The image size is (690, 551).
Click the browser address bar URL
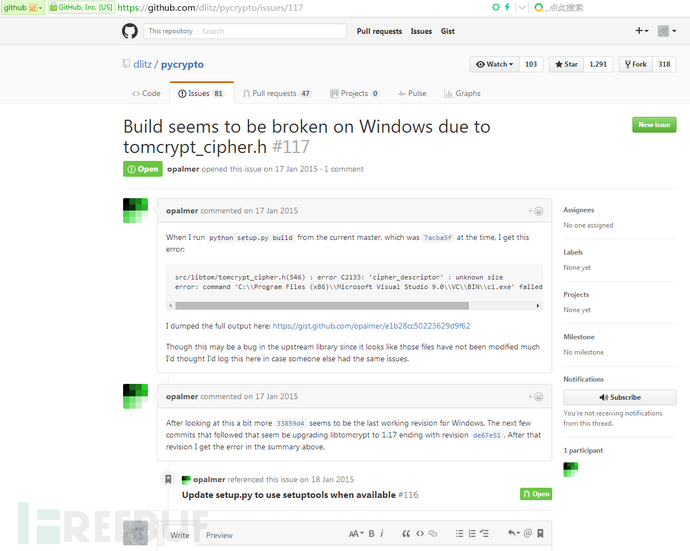(x=210, y=7)
